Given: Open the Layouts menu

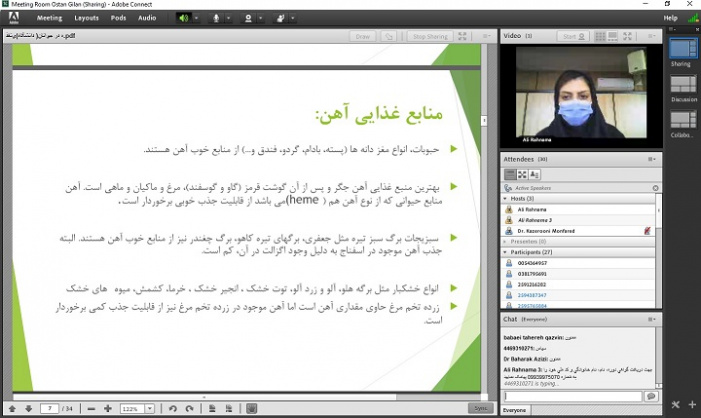Looking at the screenshot, I should [86, 18].
